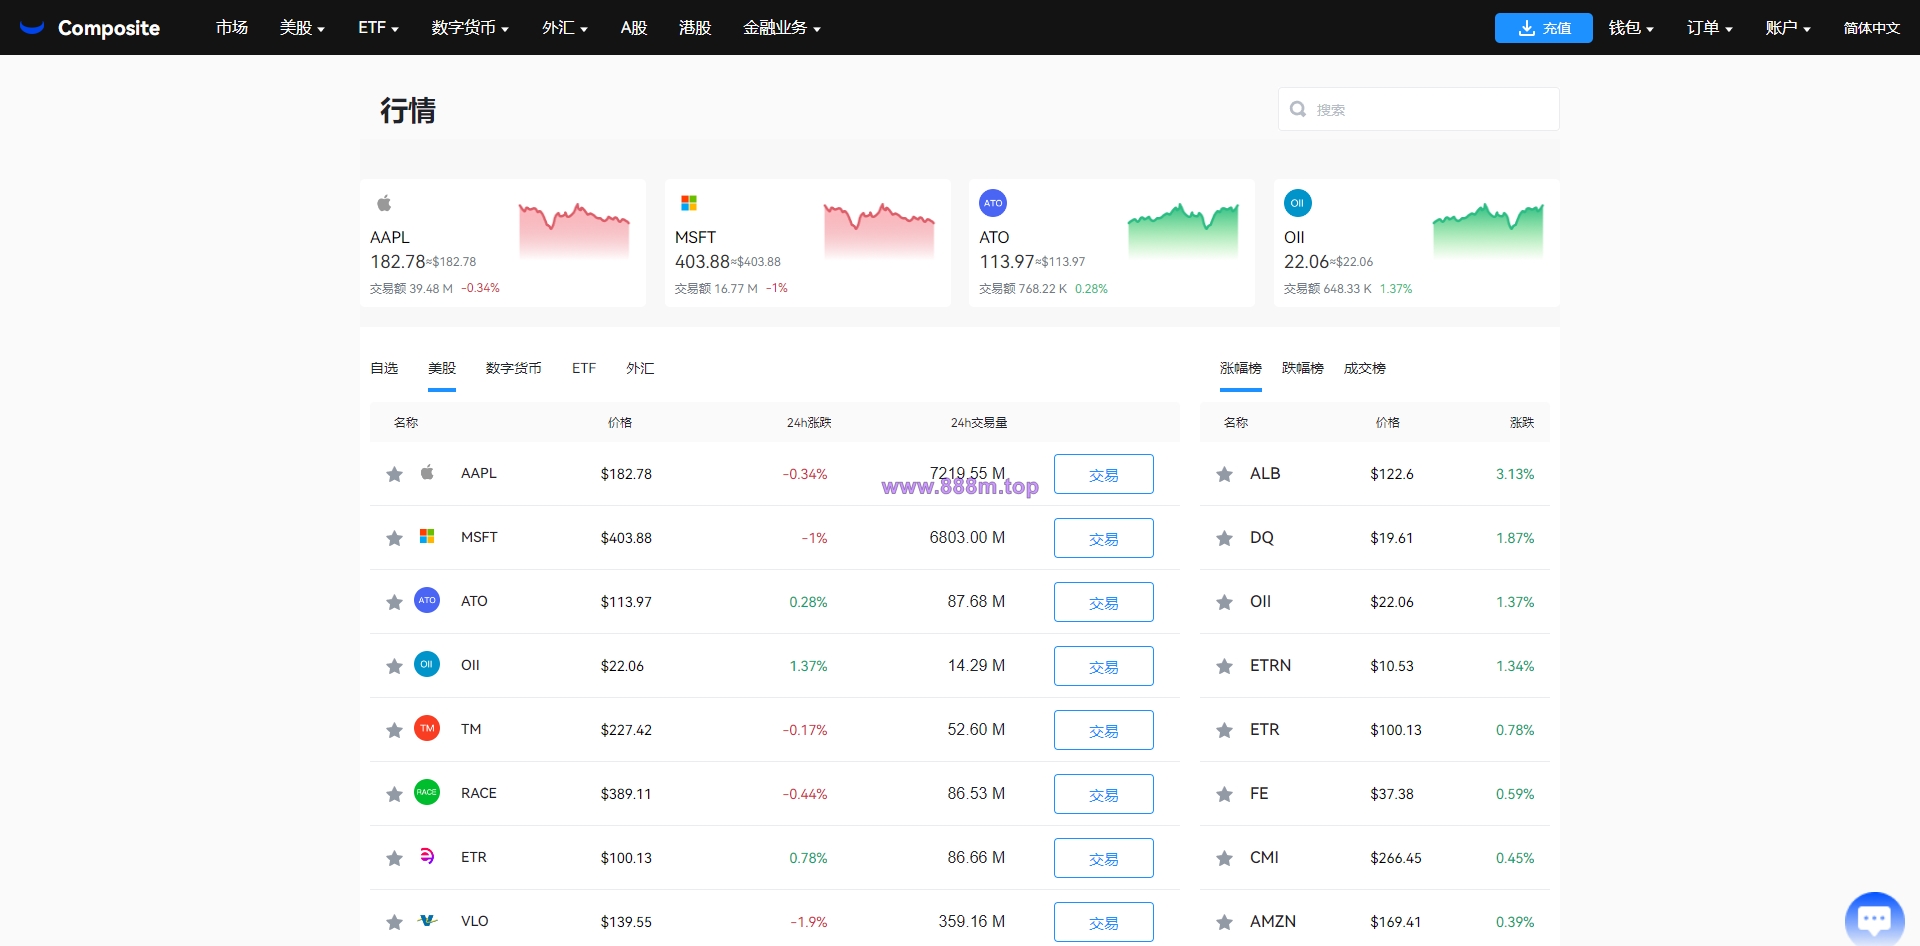Expand the 金融业务 dropdown

782,28
